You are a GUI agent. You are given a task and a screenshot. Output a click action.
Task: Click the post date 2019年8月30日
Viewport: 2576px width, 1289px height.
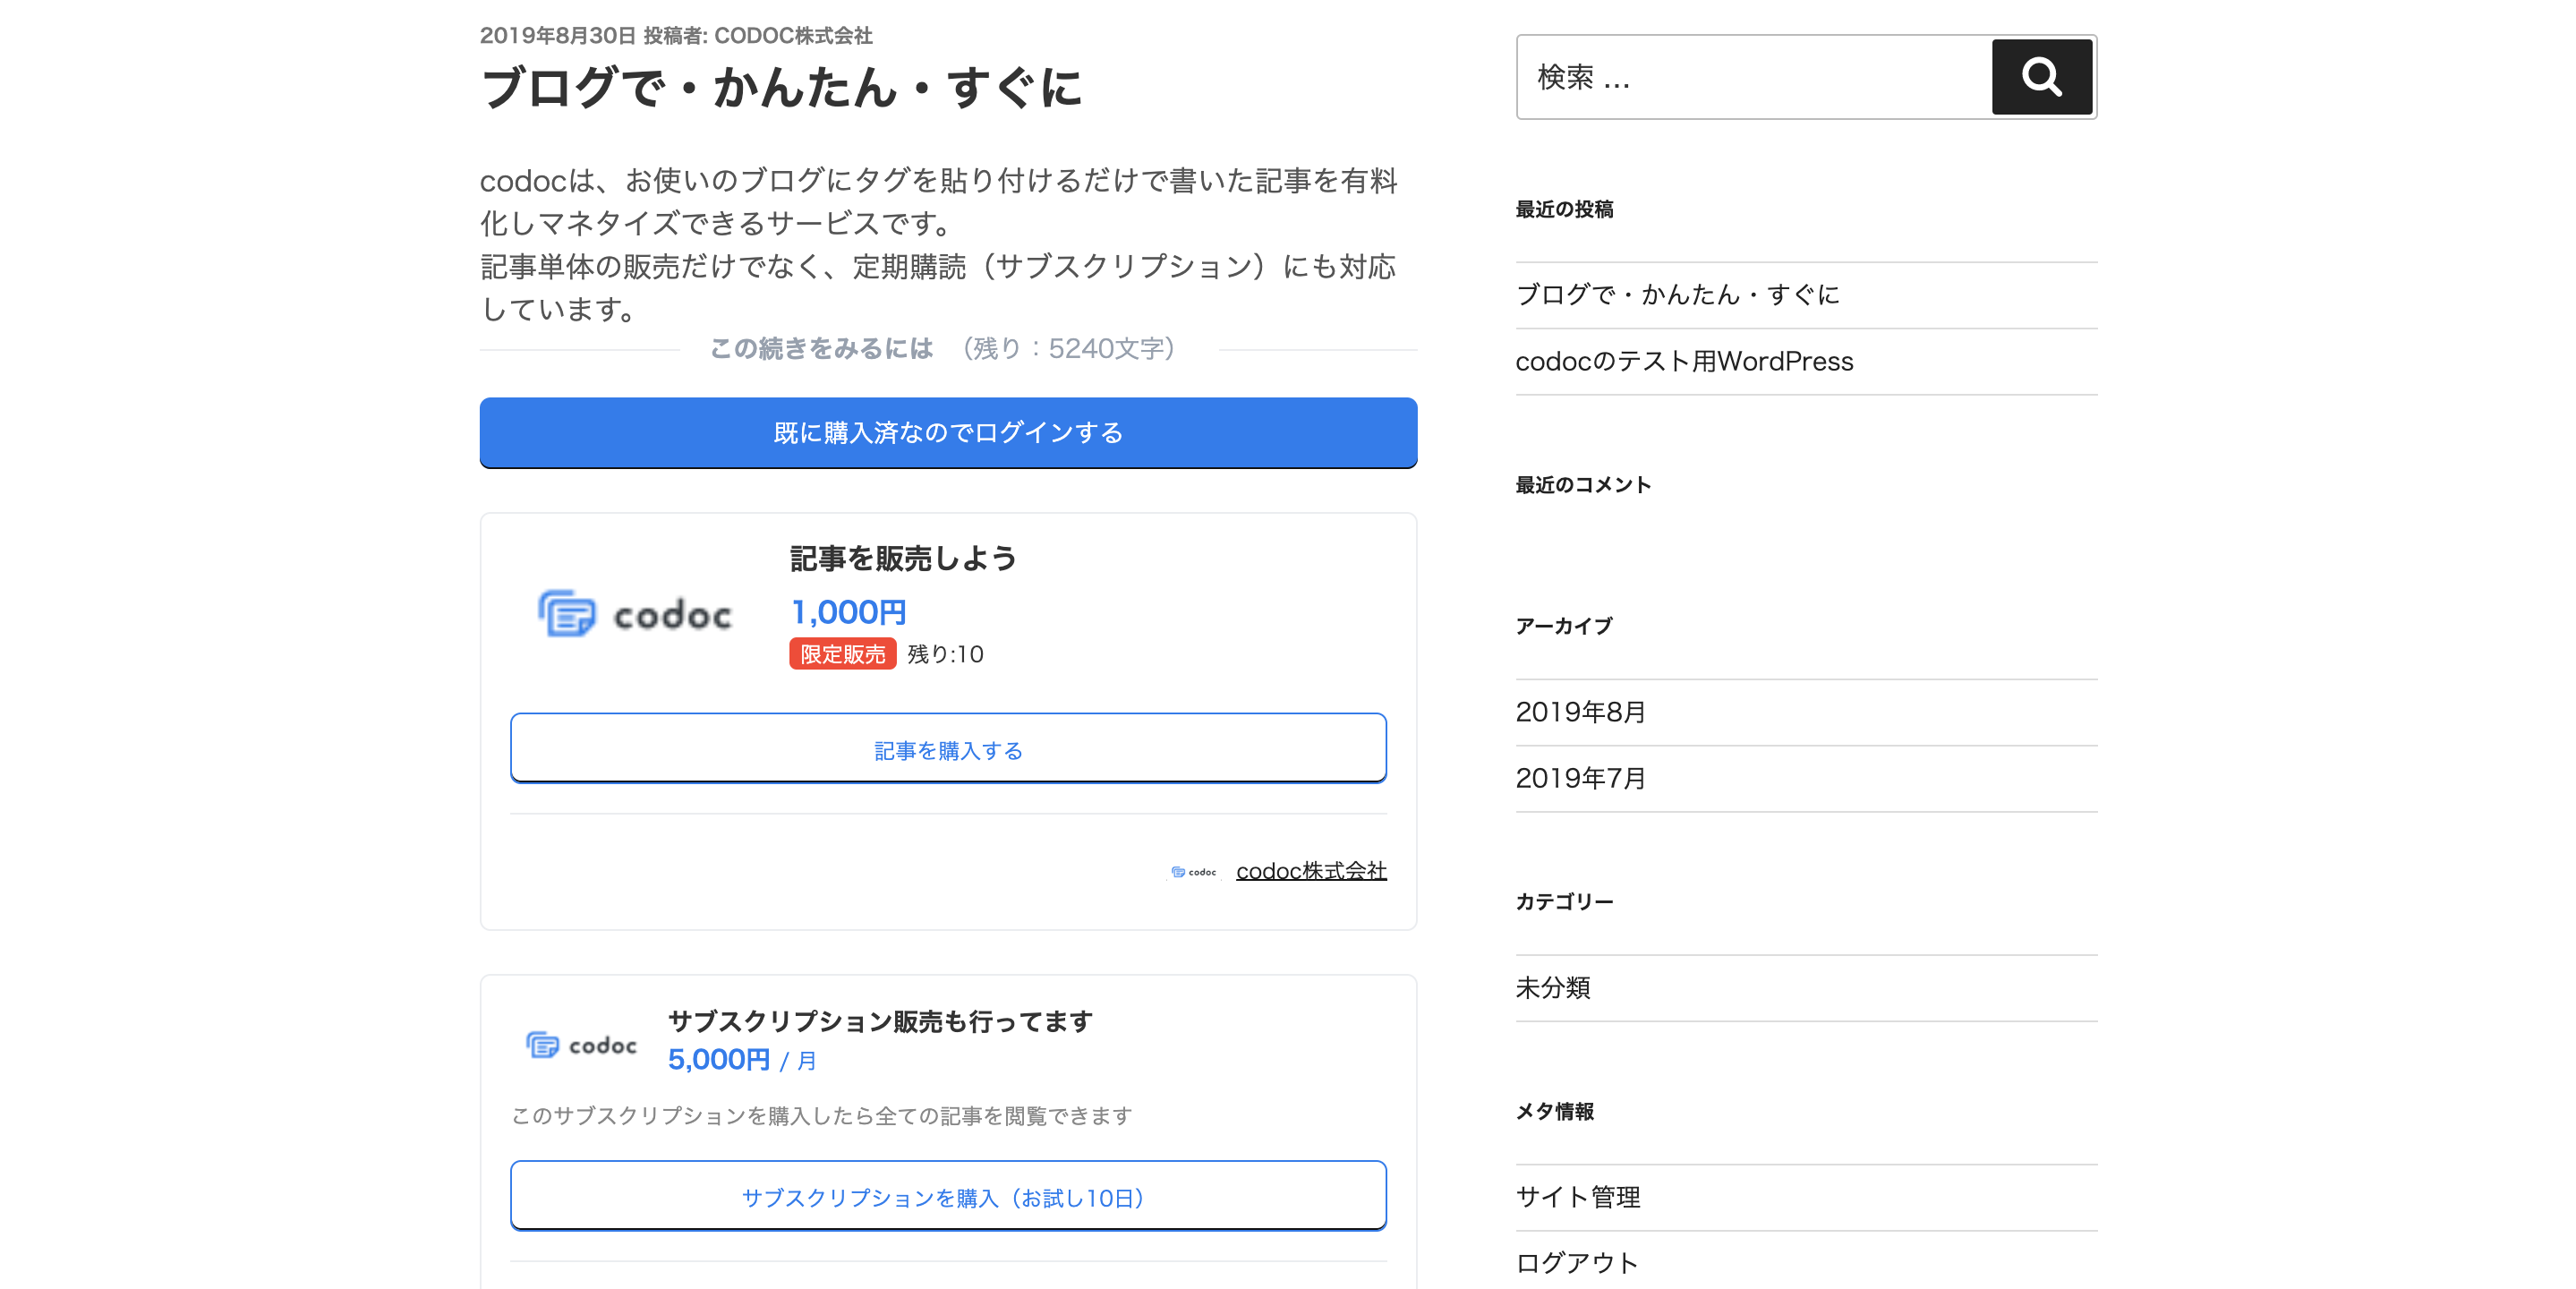click(x=557, y=36)
